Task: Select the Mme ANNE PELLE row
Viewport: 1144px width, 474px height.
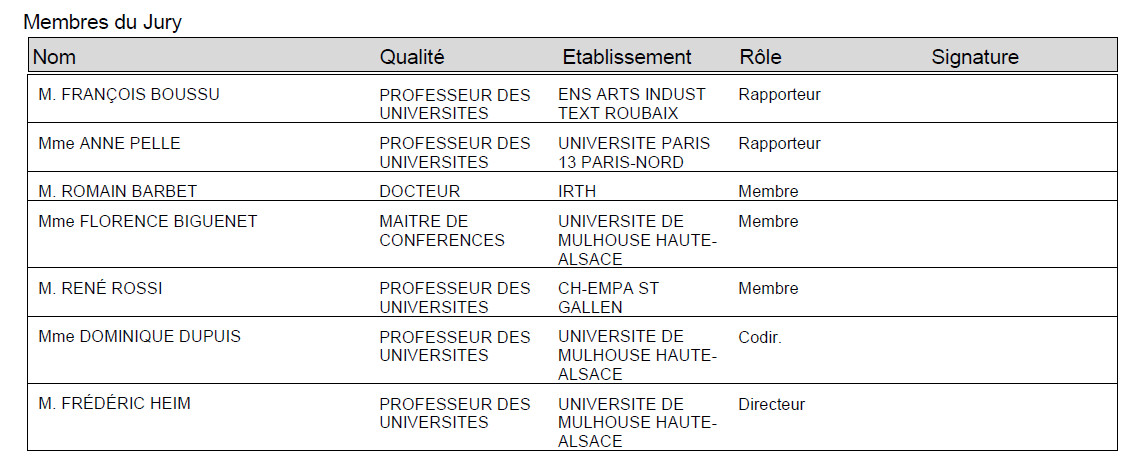Action: pyautogui.click(x=573, y=147)
